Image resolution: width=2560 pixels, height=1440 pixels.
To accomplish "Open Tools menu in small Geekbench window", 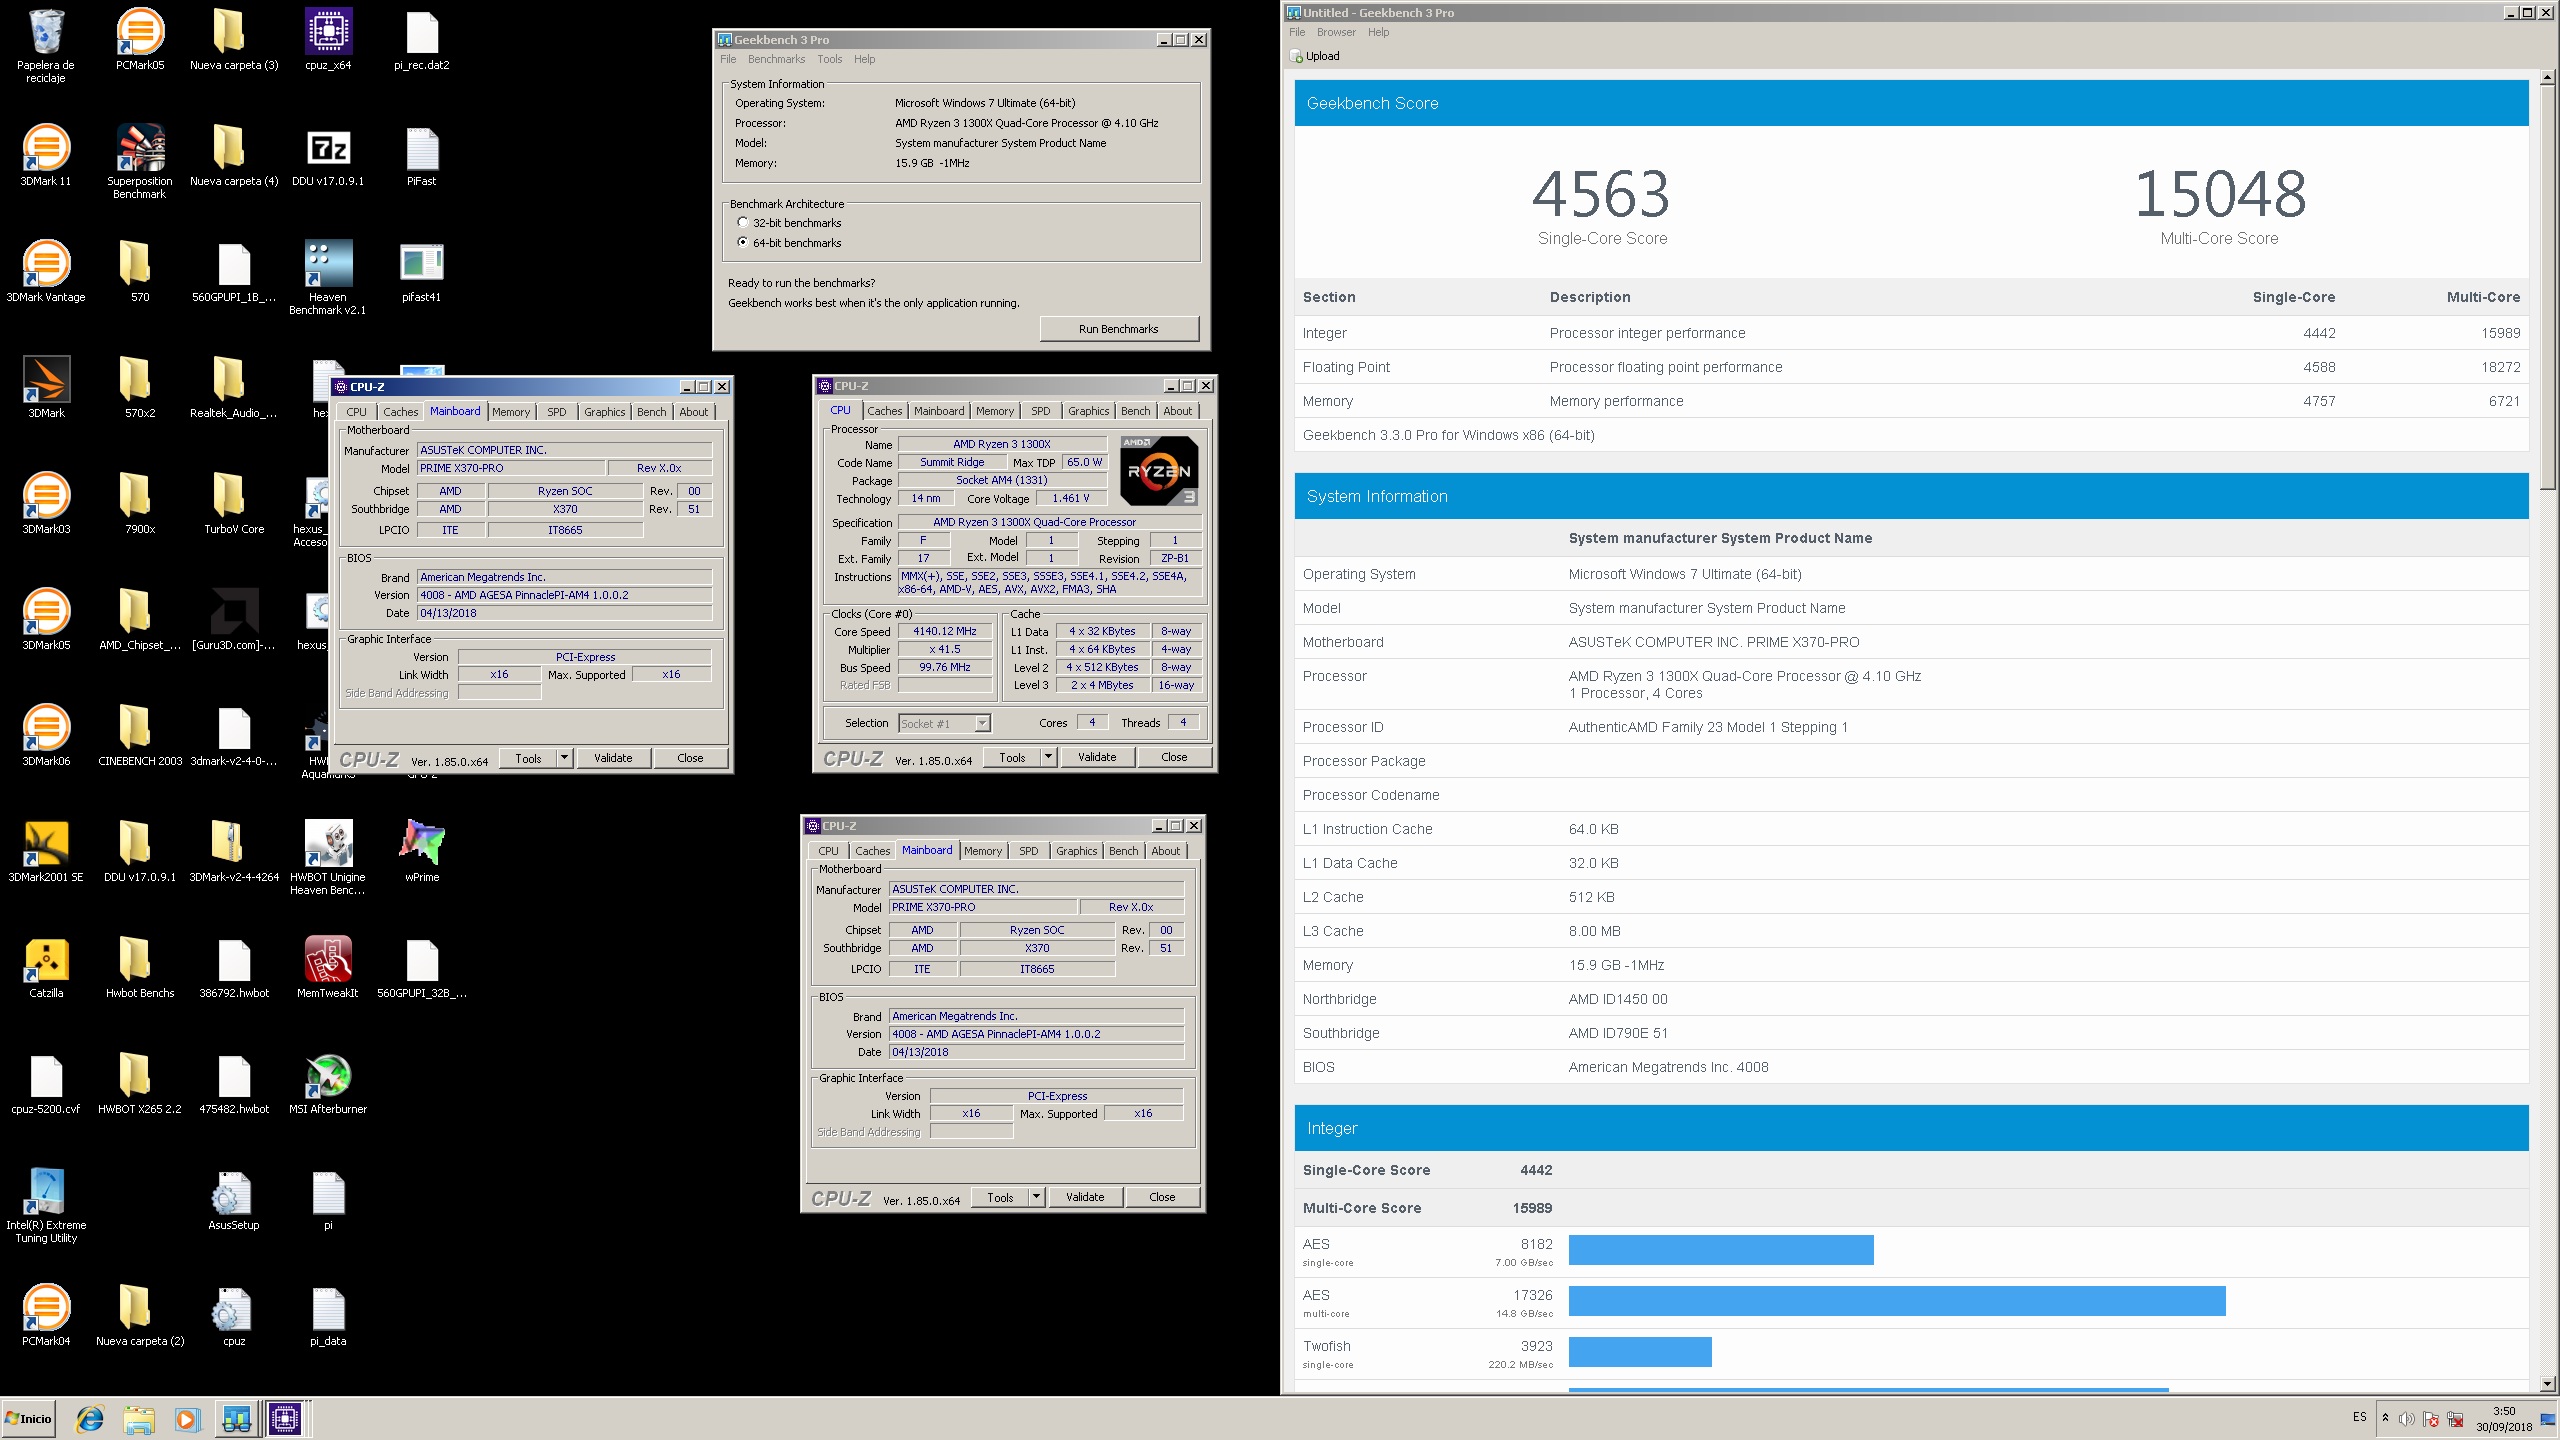I will tap(829, 59).
